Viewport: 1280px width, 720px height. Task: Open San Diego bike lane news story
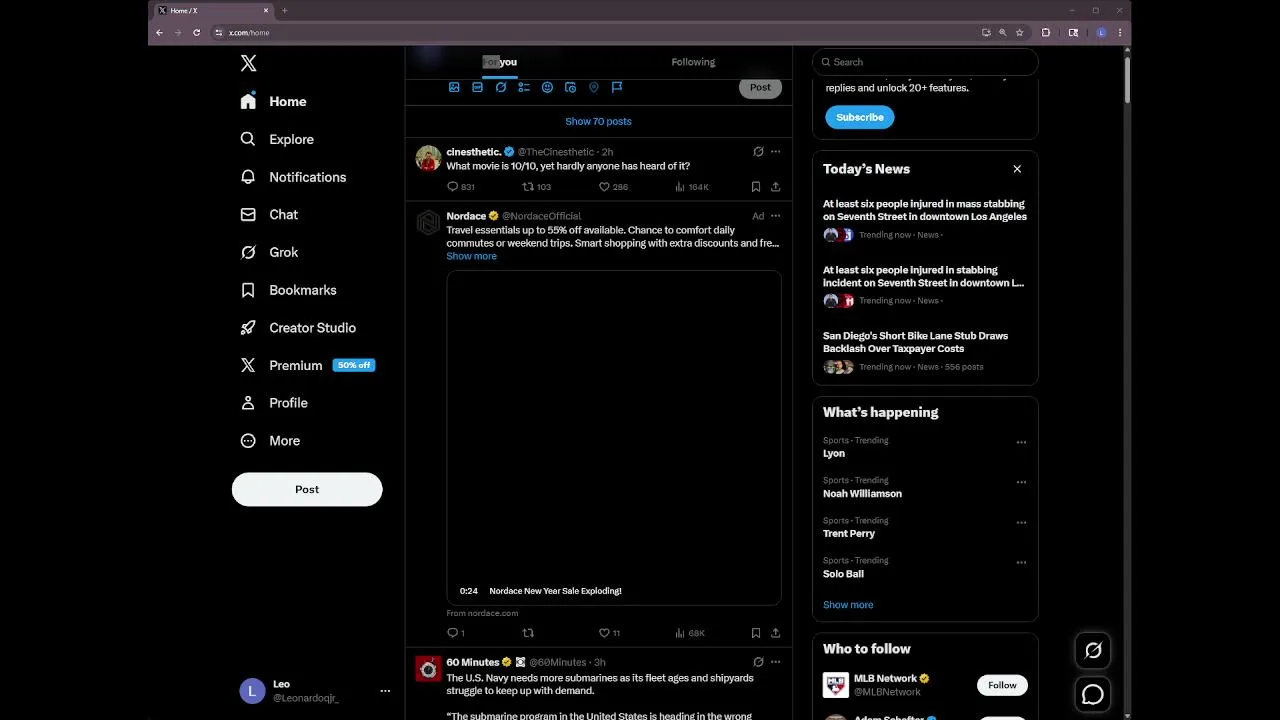[x=925, y=351]
